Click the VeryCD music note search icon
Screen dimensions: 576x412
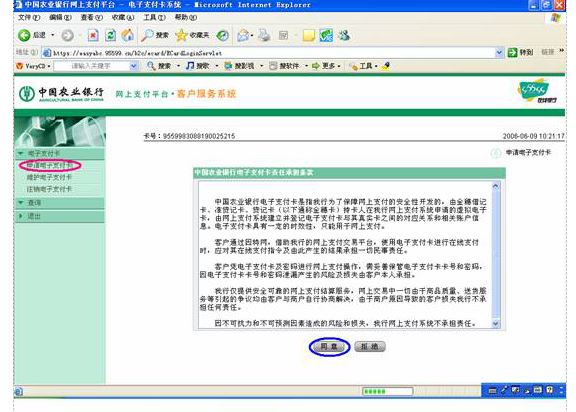tap(190, 66)
